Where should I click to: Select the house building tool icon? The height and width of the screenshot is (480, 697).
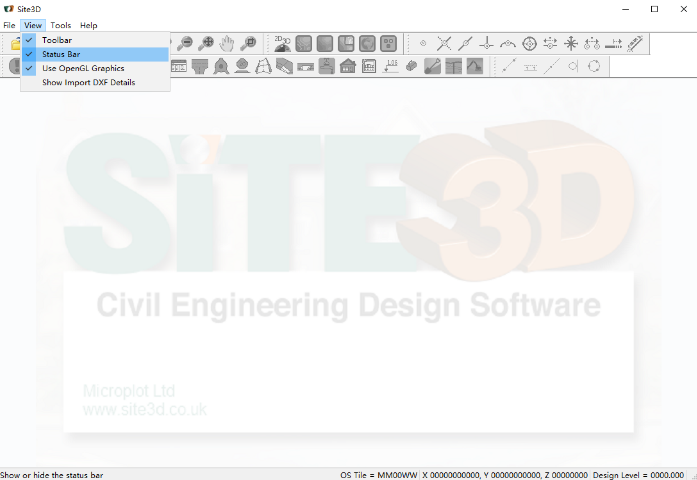click(x=347, y=66)
